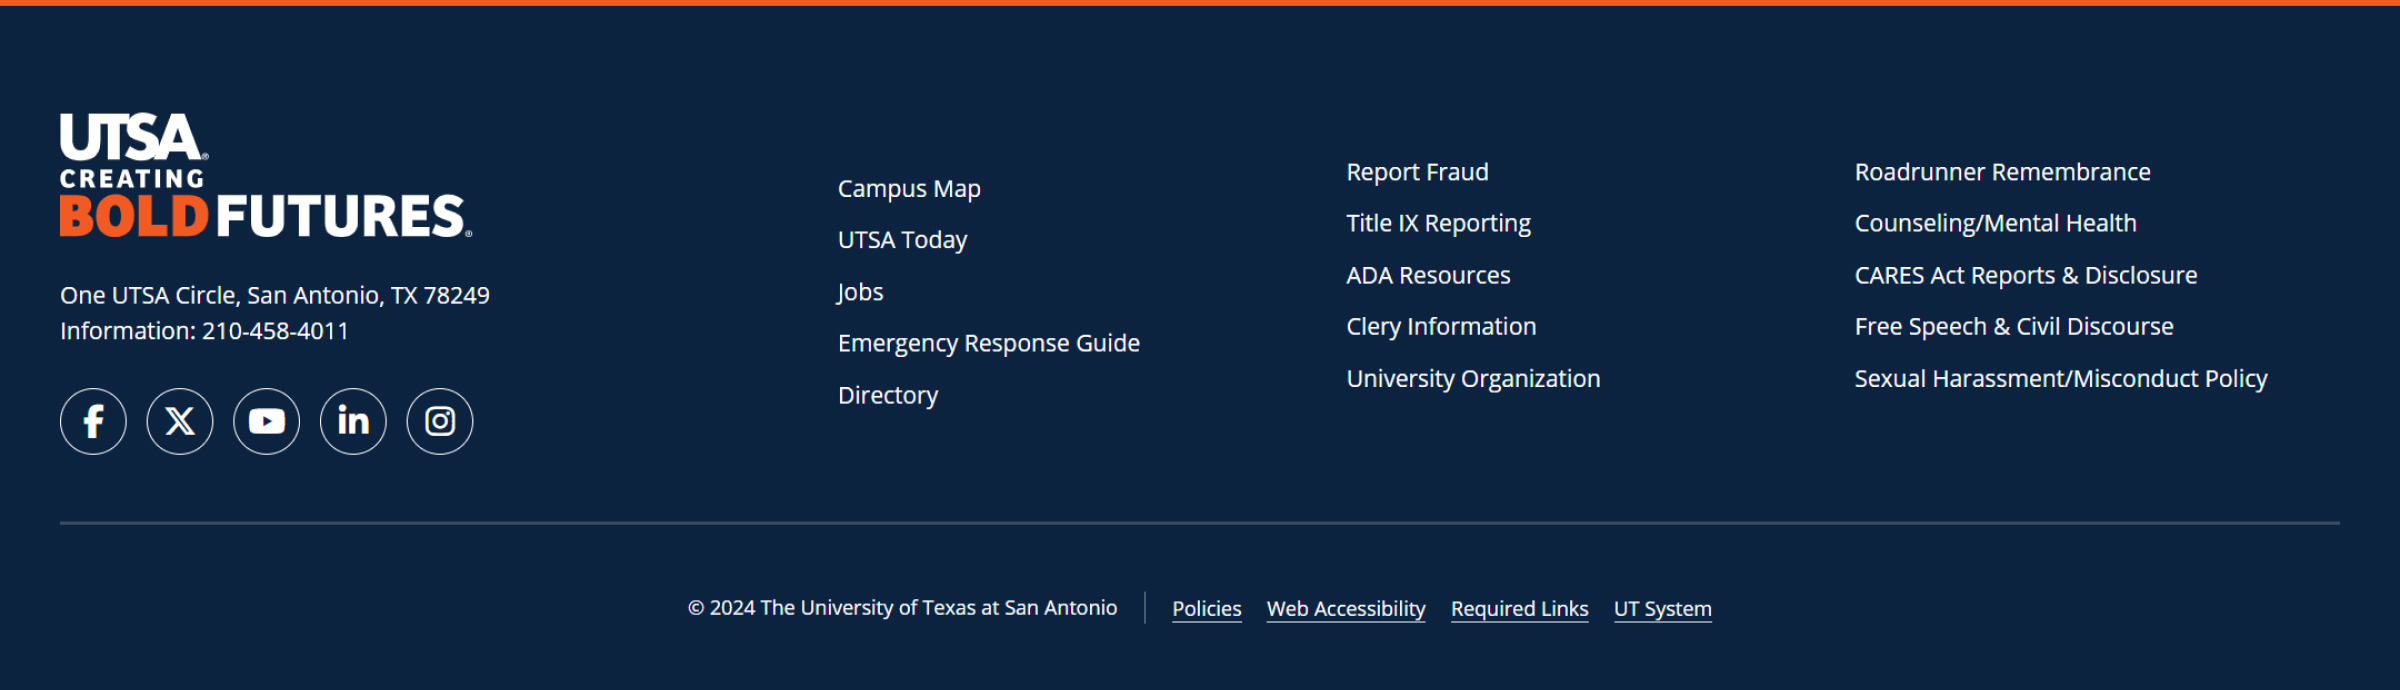View ADA Resources
This screenshot has height=690, width=2400.
[x=1428, y=275]
